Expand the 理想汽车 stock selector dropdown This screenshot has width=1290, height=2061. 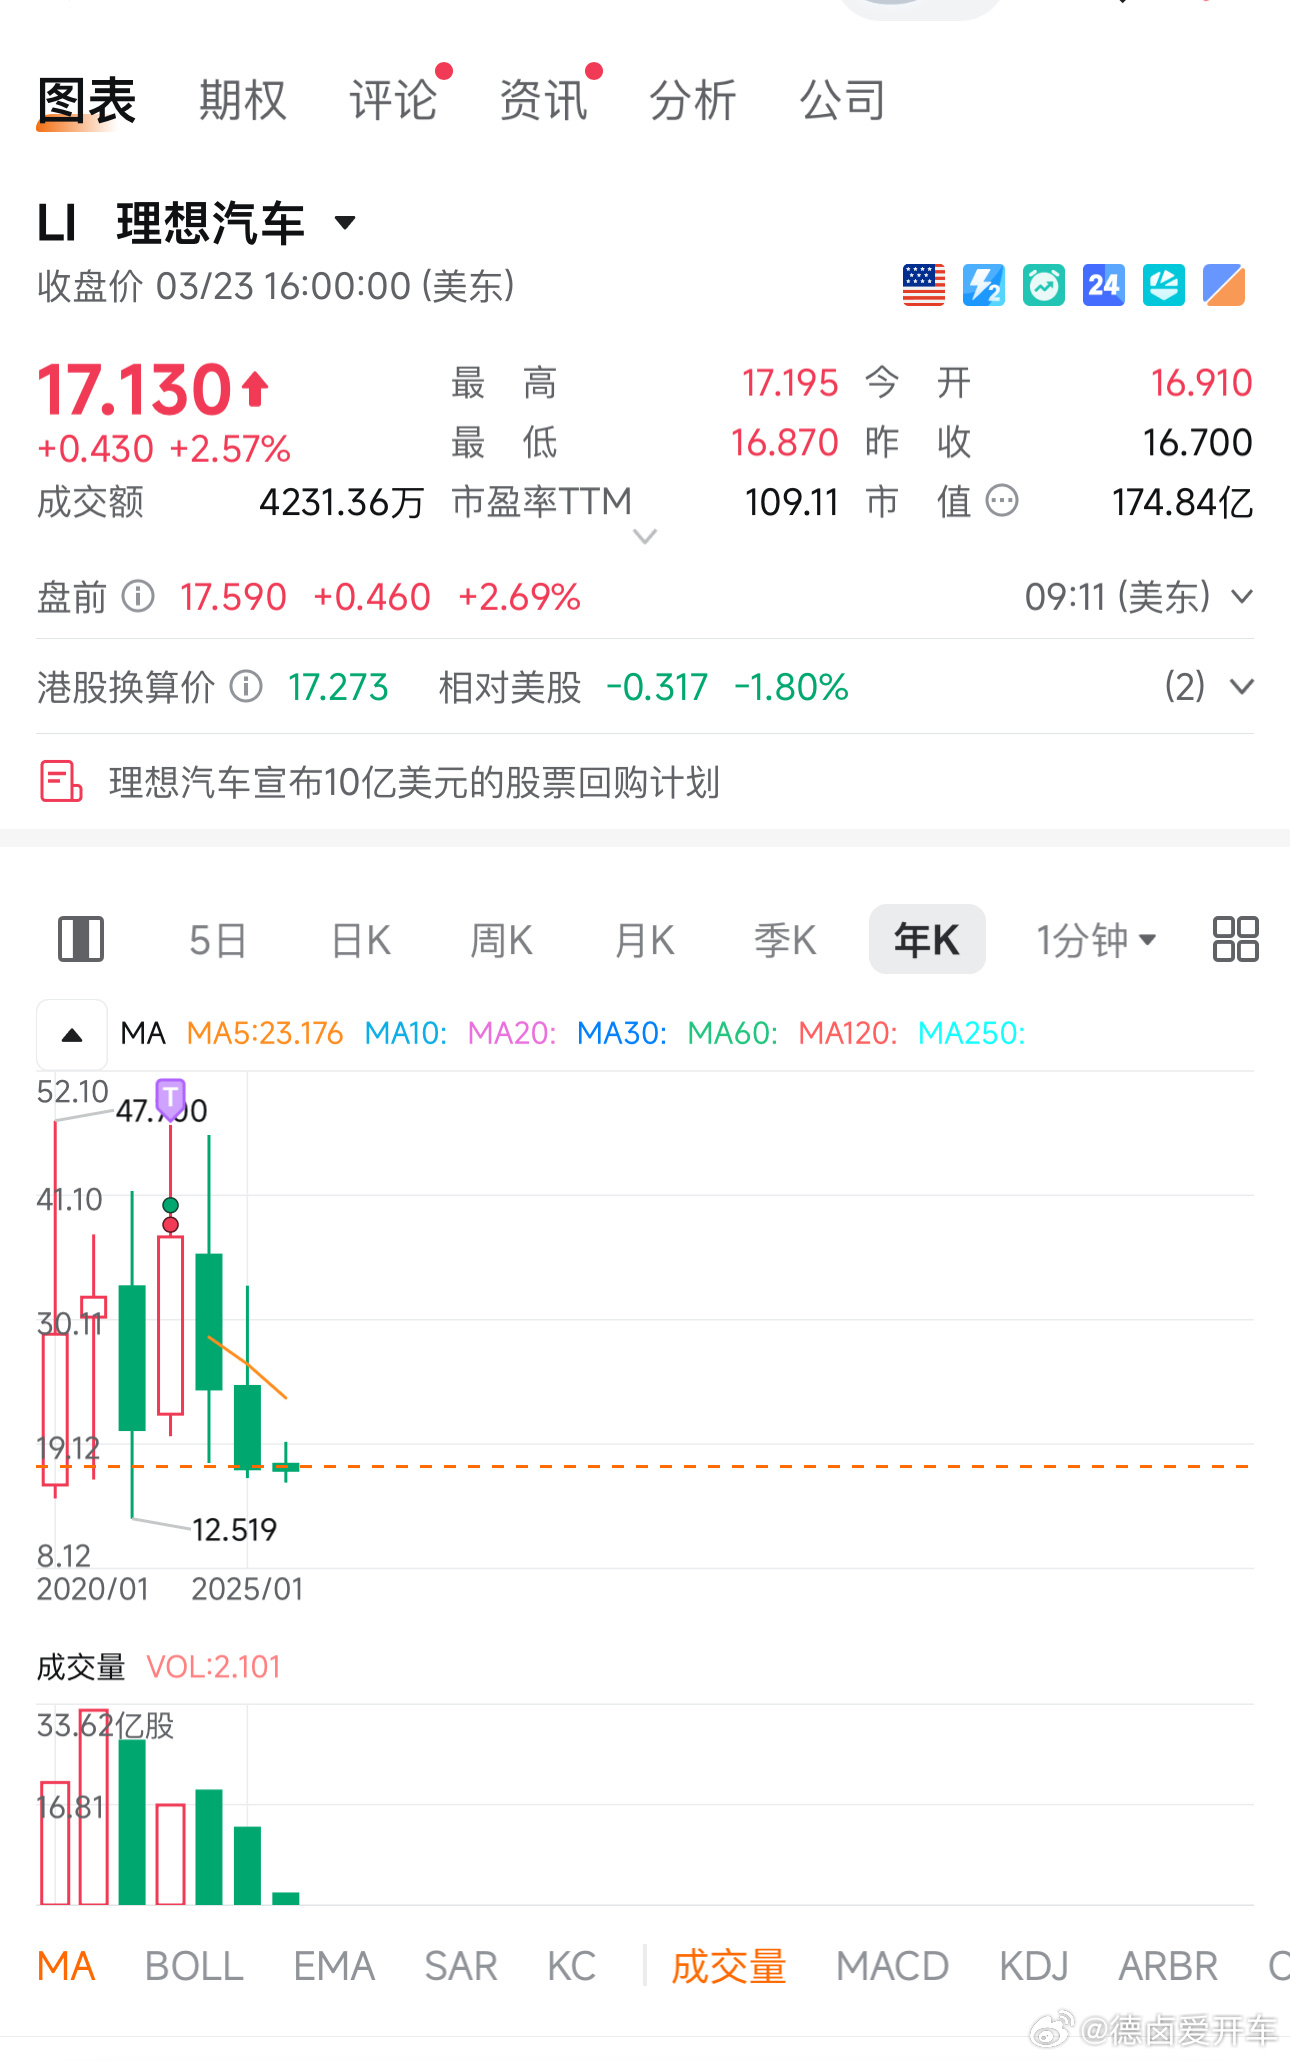345,222
